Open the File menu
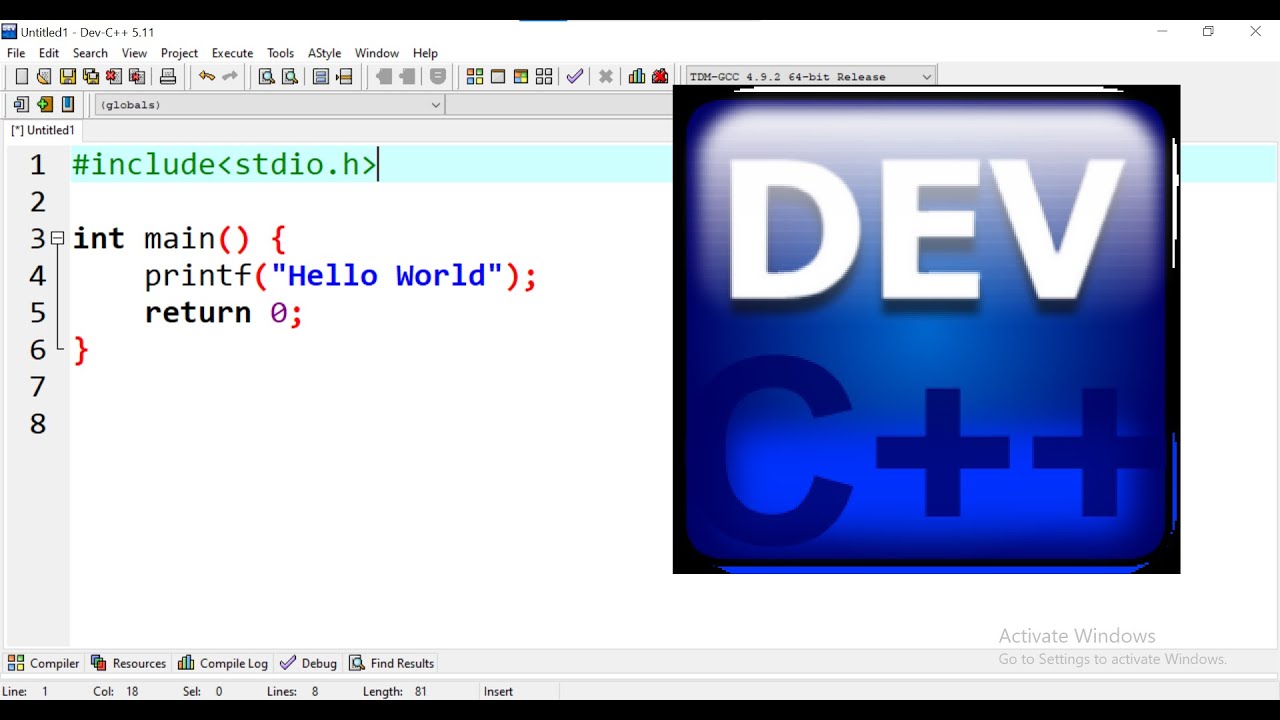Screen dimensions: 1280x720 (16, 53)
